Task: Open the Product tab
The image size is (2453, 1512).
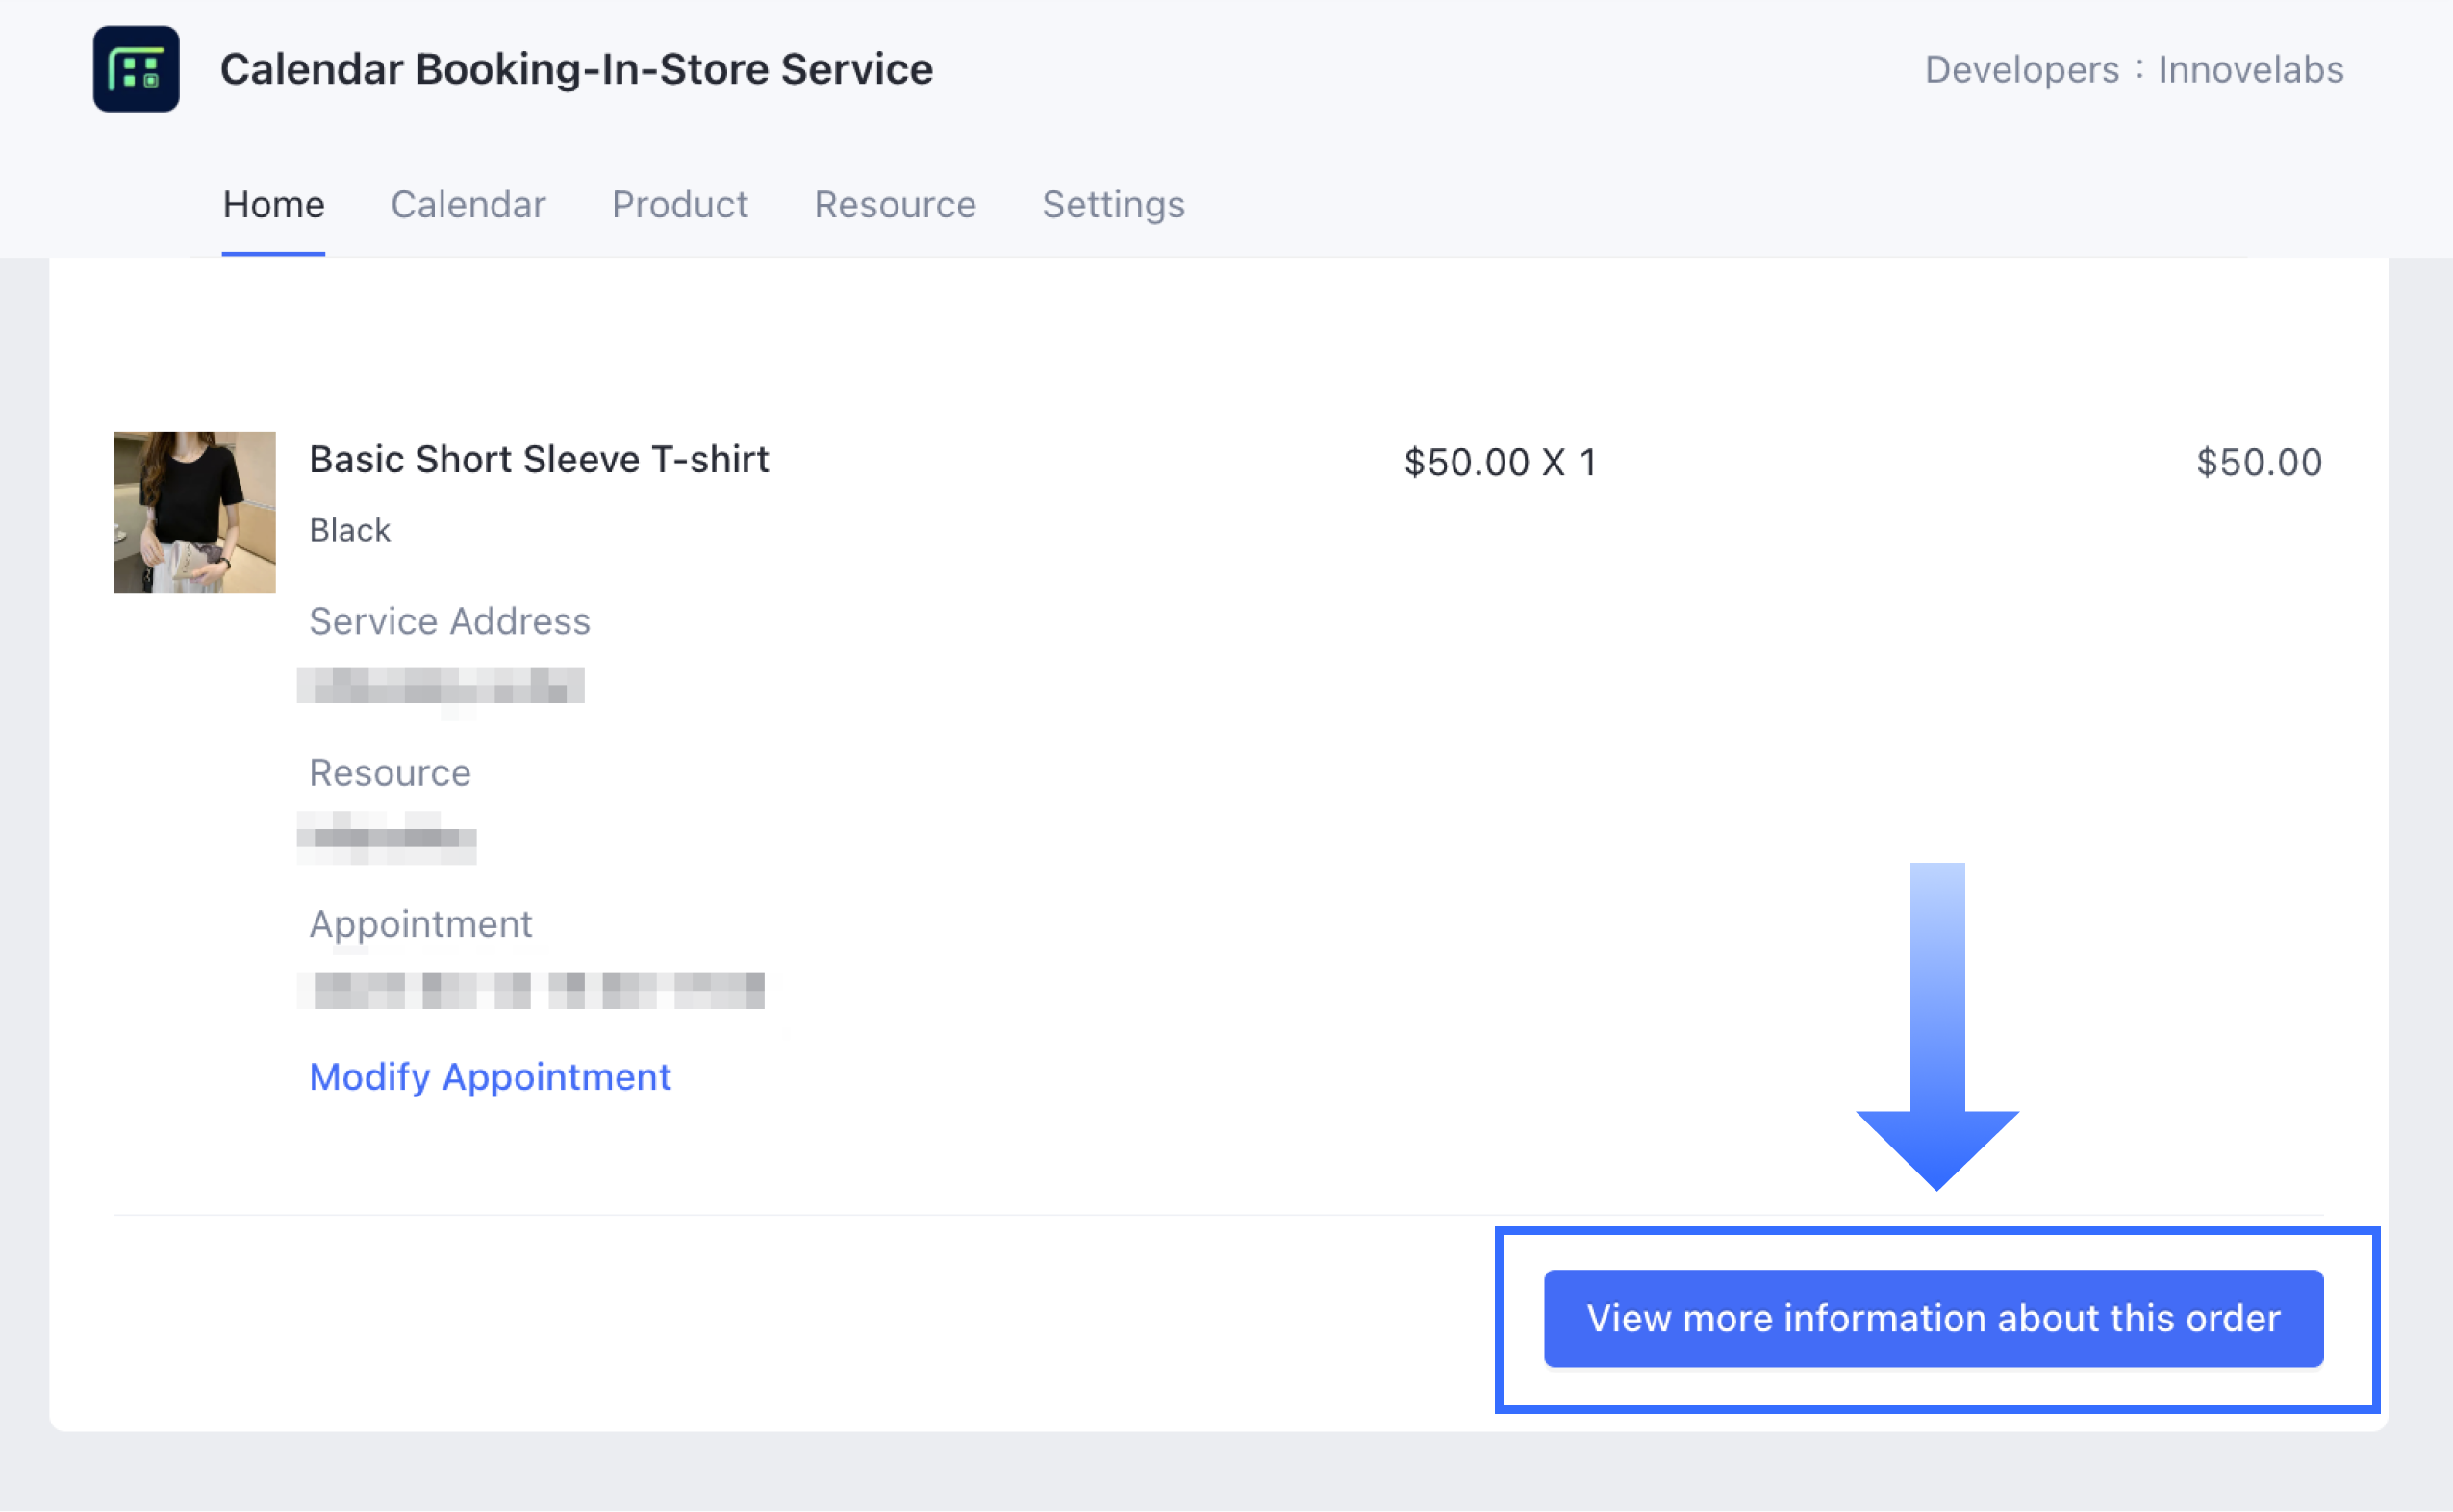Action: [679, 205]
